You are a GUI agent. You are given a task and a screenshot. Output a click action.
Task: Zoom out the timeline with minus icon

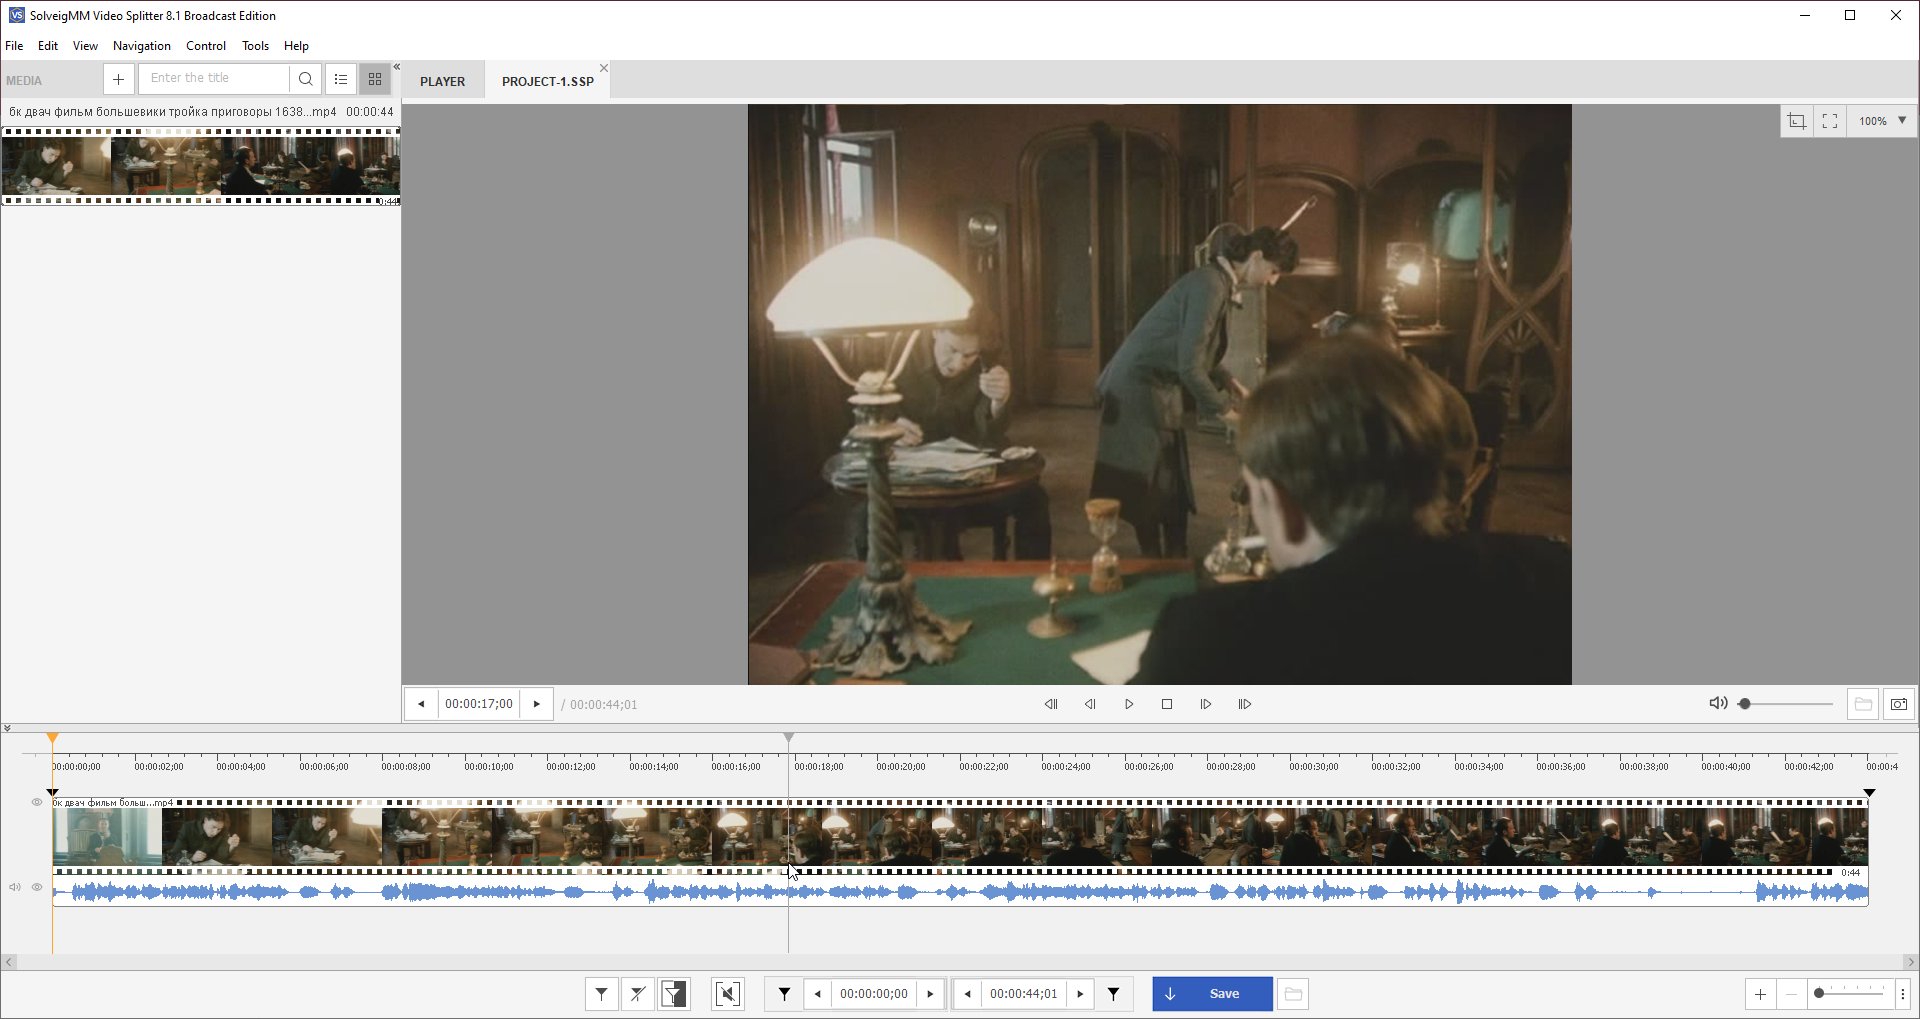click(x=1791, y=994)
